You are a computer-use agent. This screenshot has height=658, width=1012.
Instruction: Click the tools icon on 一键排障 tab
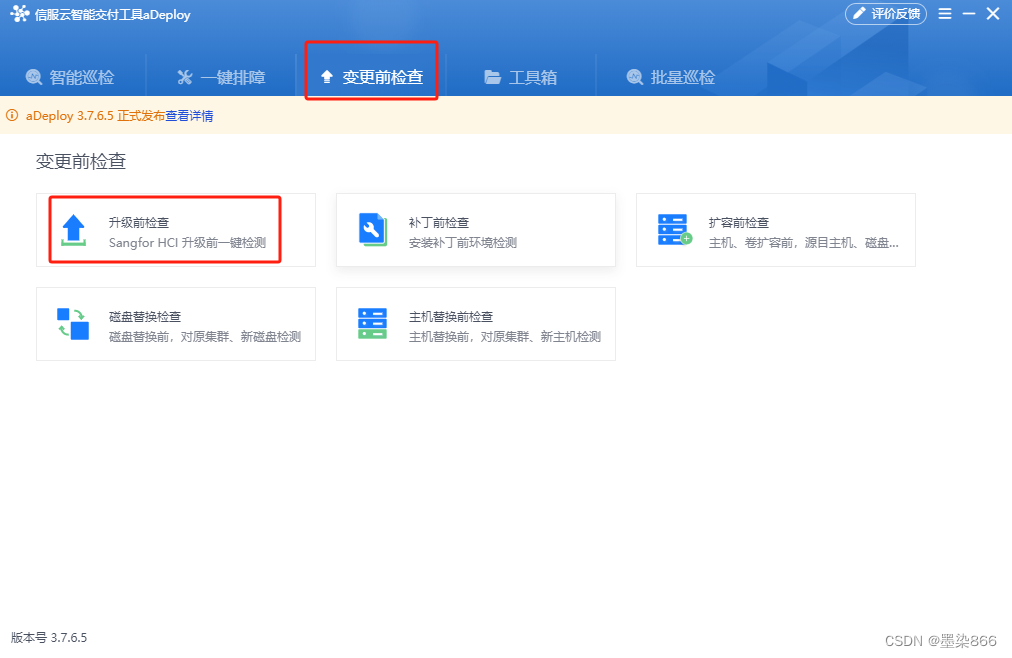click(185, 77)
